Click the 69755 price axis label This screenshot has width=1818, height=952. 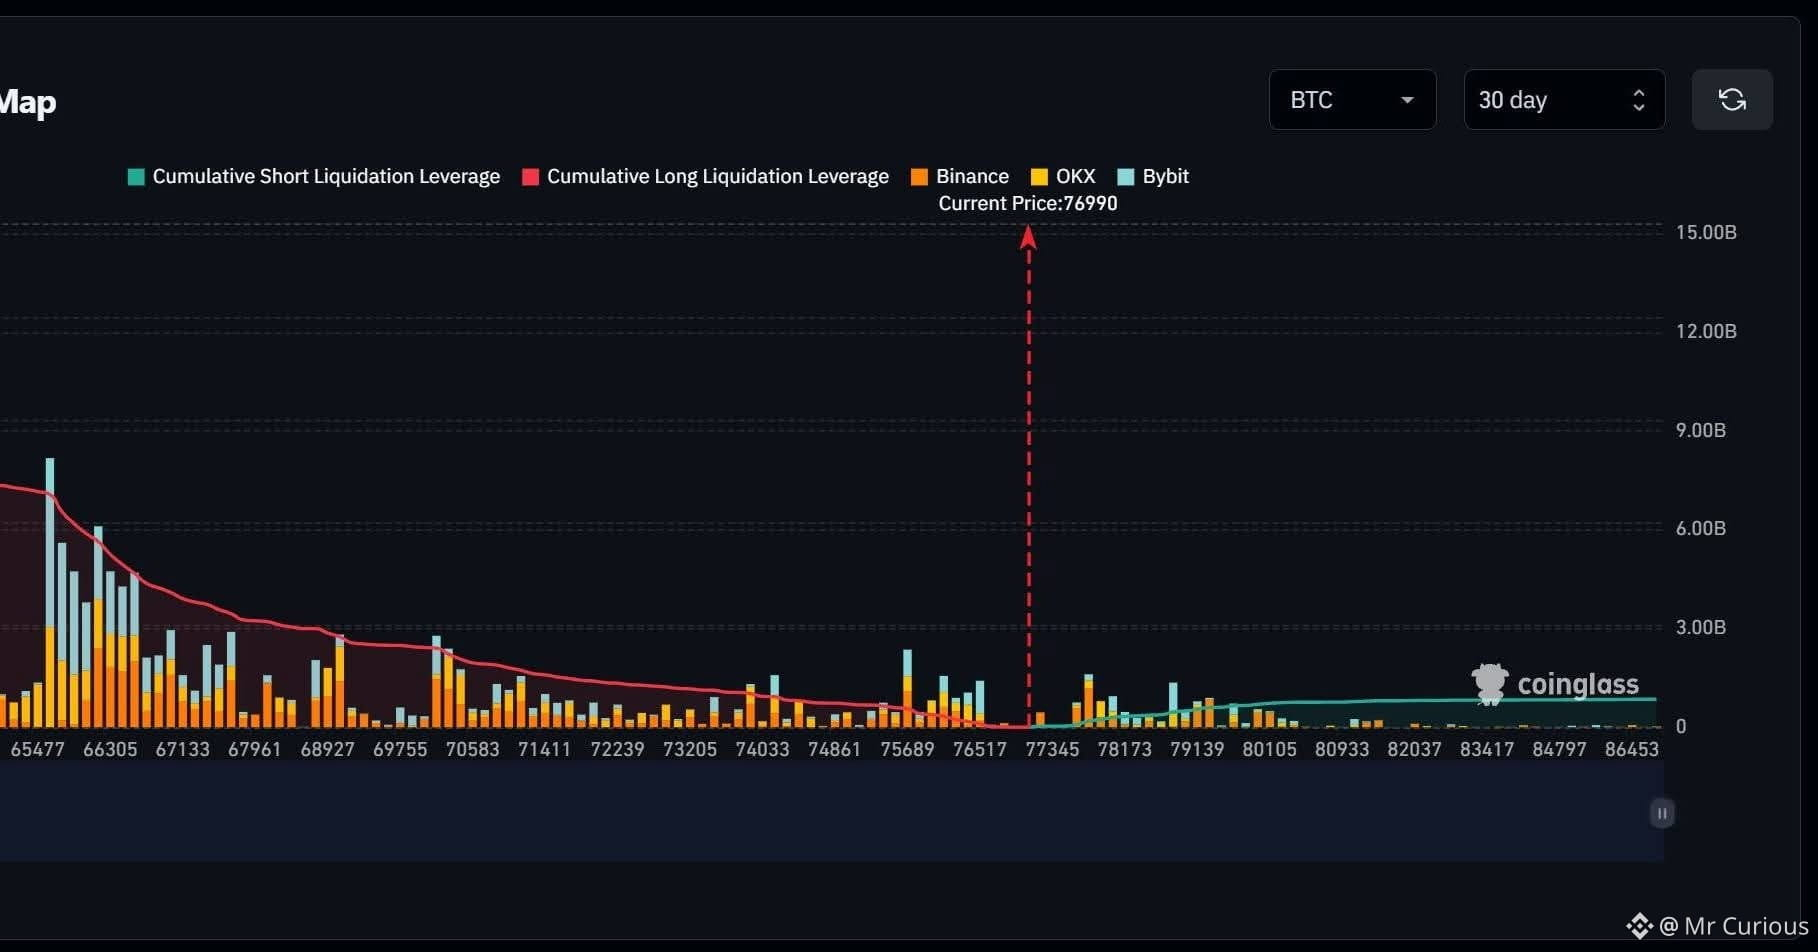[400, 749]
